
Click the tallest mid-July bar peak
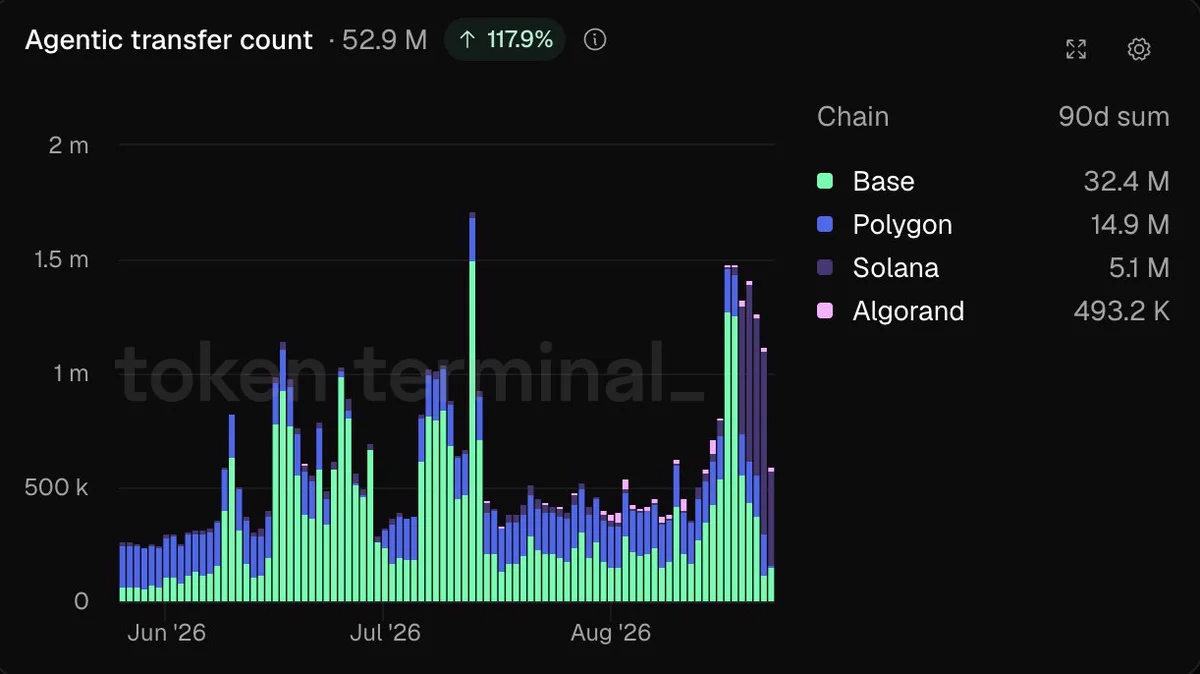click(472, 215)
